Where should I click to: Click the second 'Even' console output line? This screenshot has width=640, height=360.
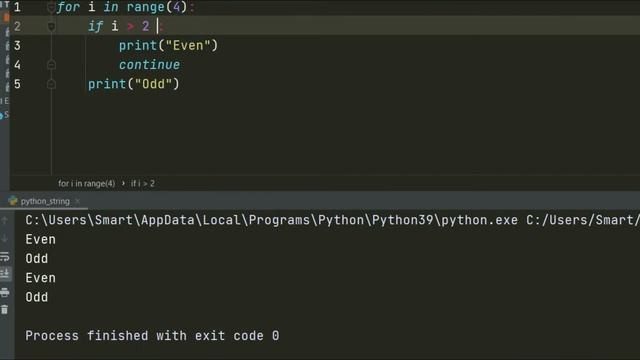point(40,278)
